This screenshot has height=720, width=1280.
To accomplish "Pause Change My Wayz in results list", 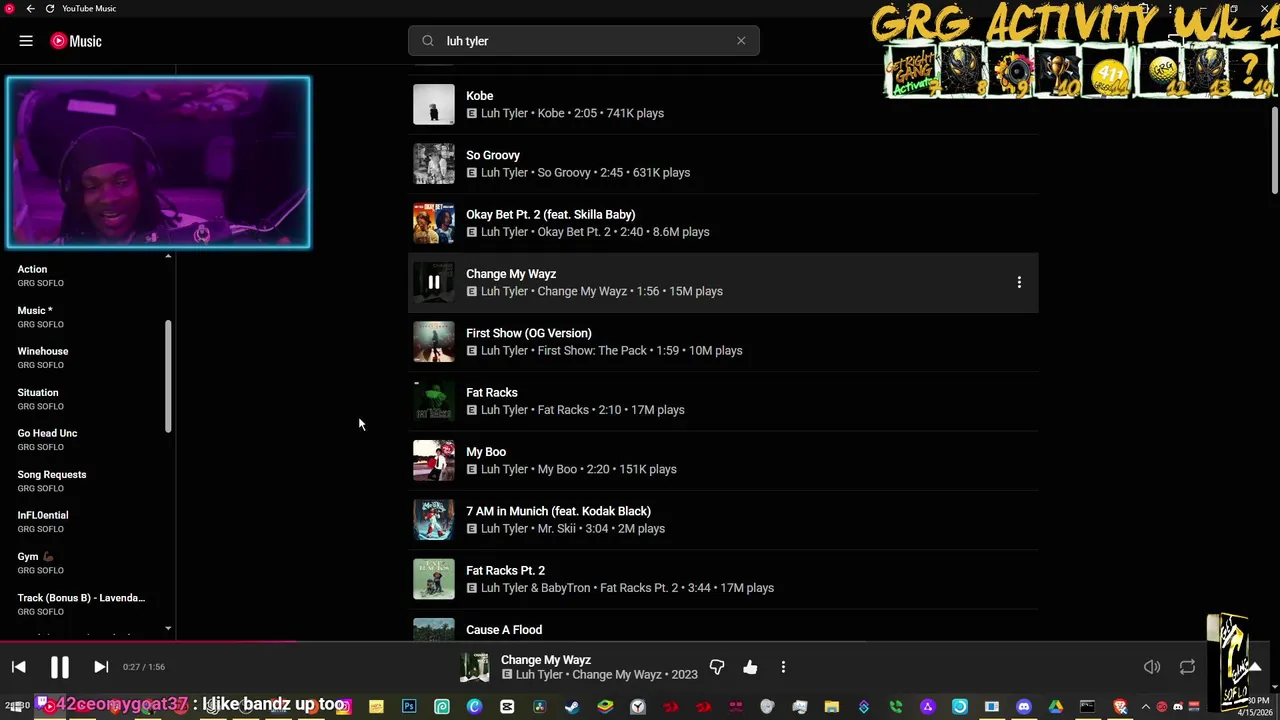I will coord(434,282).
